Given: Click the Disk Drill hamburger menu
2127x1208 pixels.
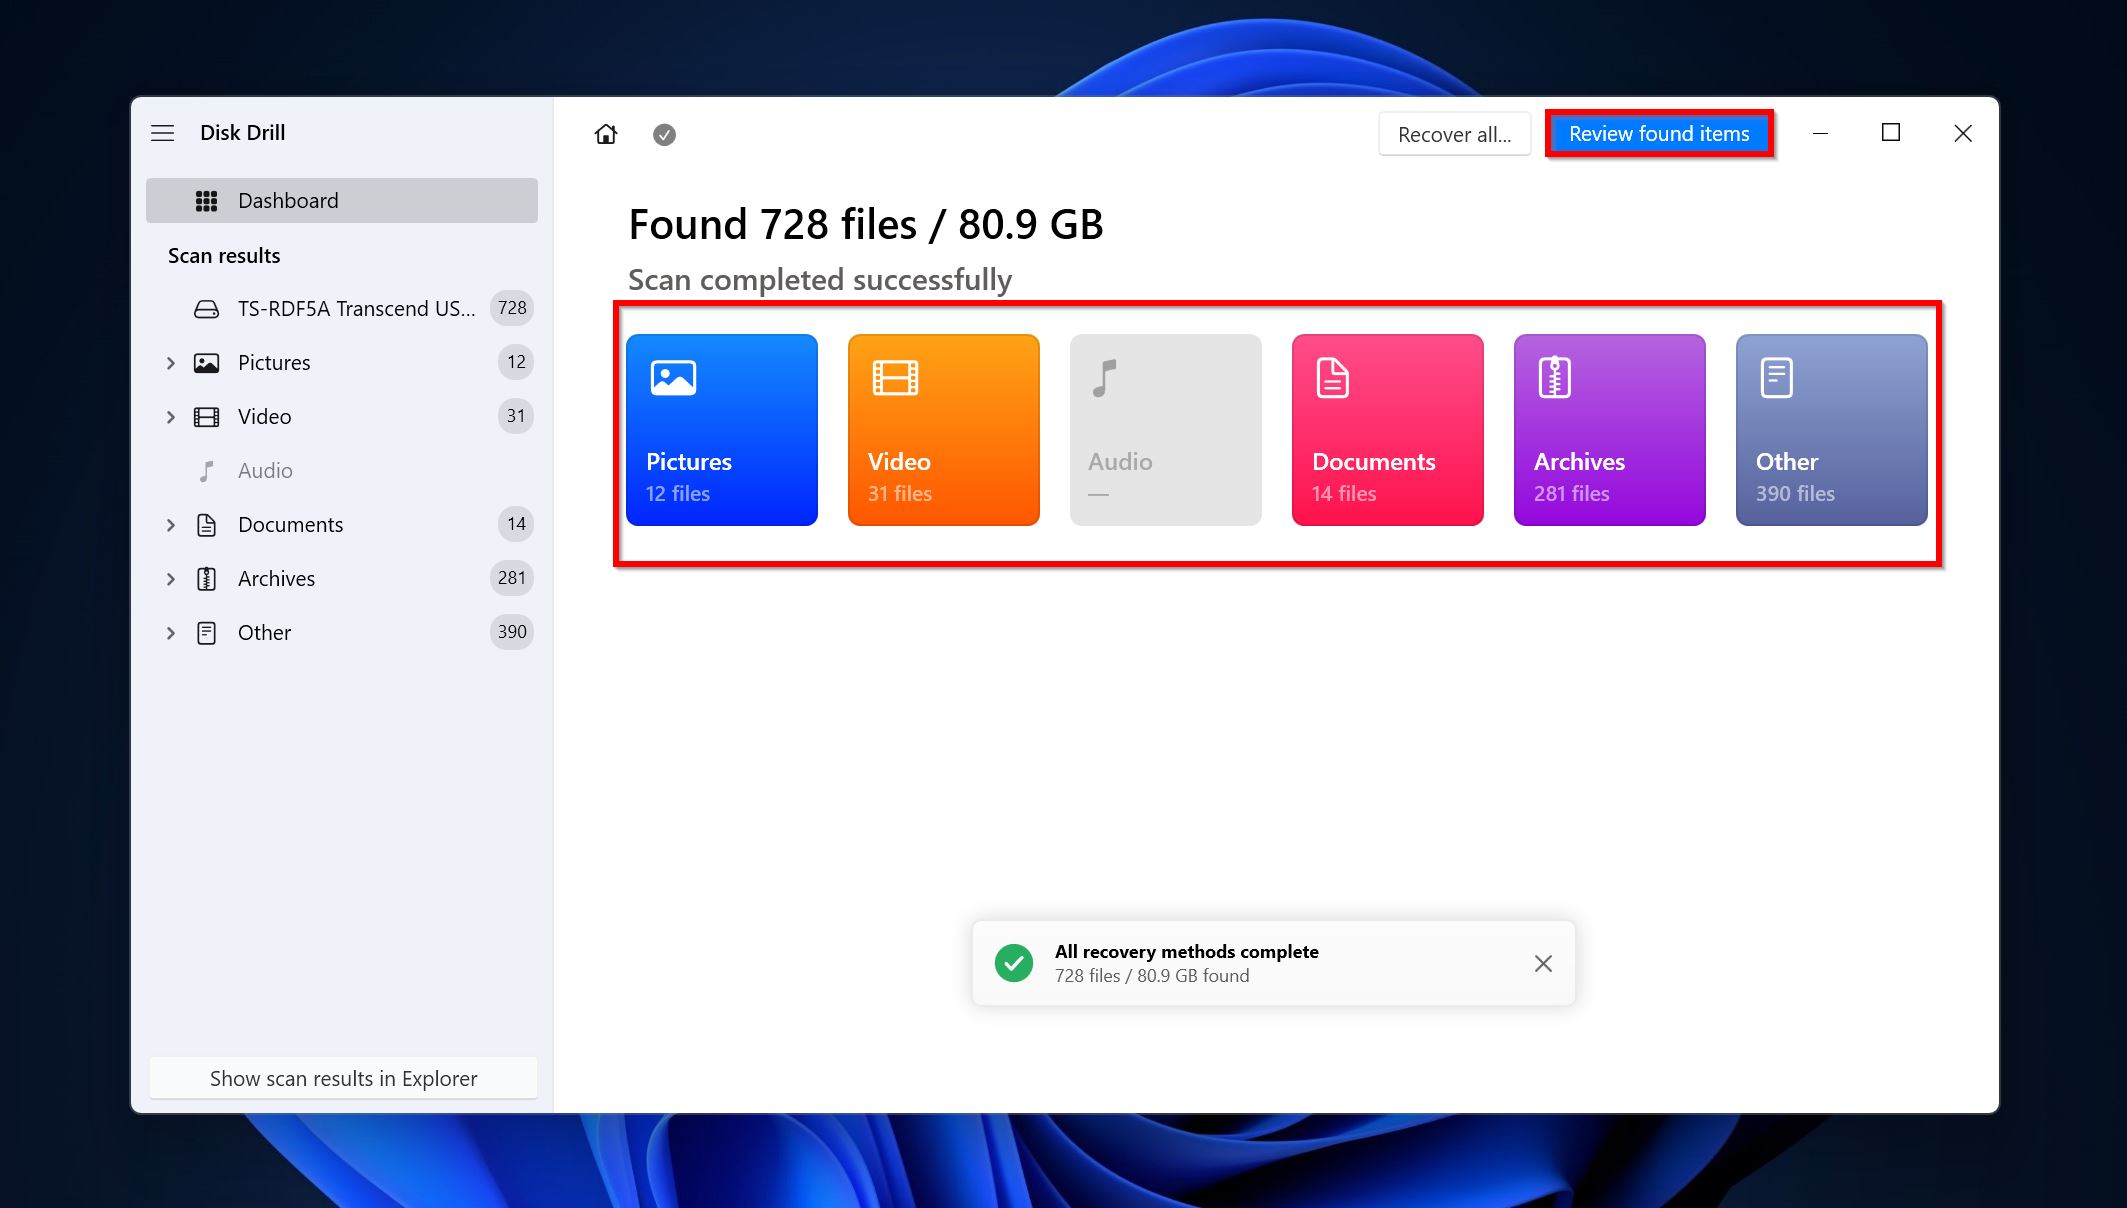Looking at the screenshot, I should click(x=162, y=131).
